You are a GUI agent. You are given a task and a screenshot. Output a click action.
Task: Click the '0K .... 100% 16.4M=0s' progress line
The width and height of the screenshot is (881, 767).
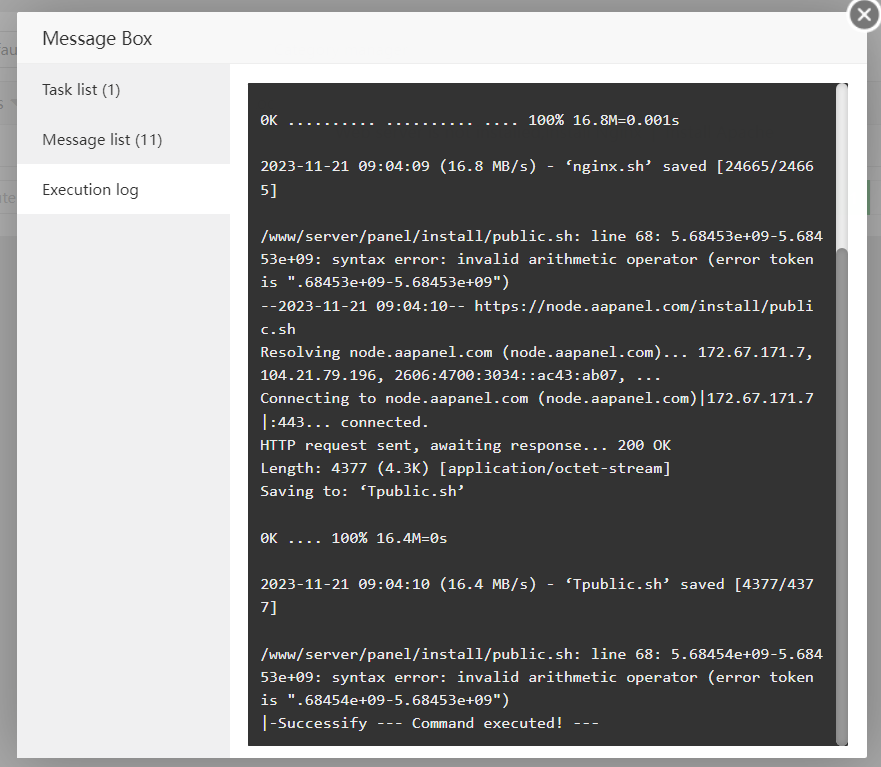353,538
